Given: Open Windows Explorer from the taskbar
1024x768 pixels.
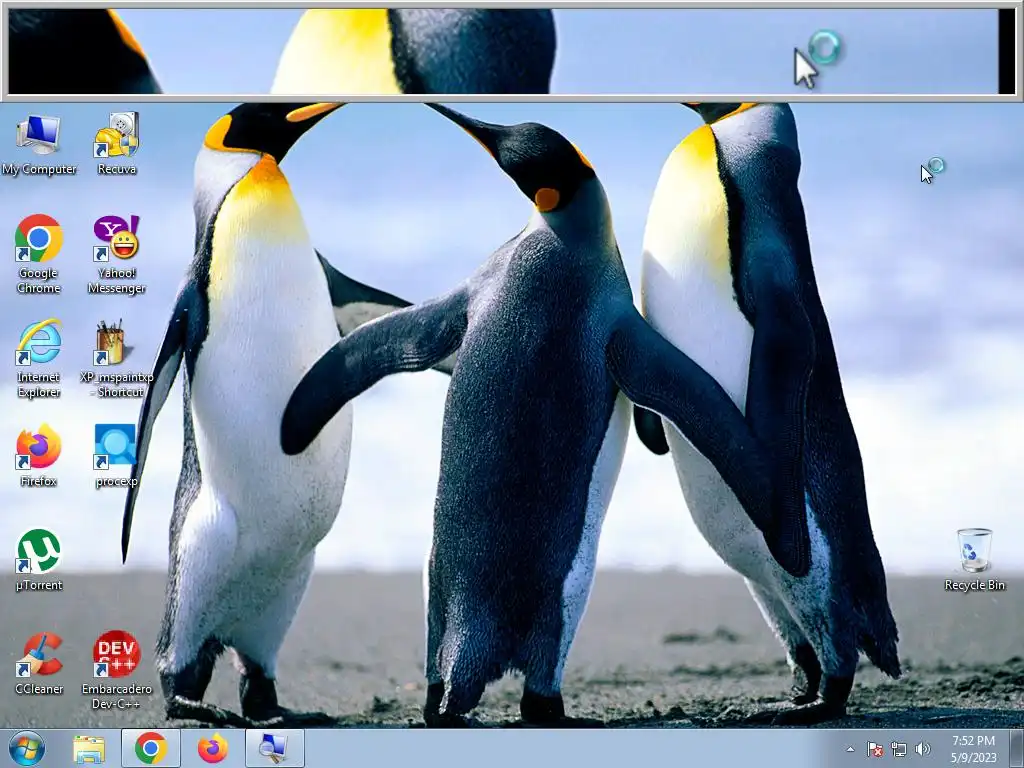Looking at the screenshot, I should (x=89, y=748).
